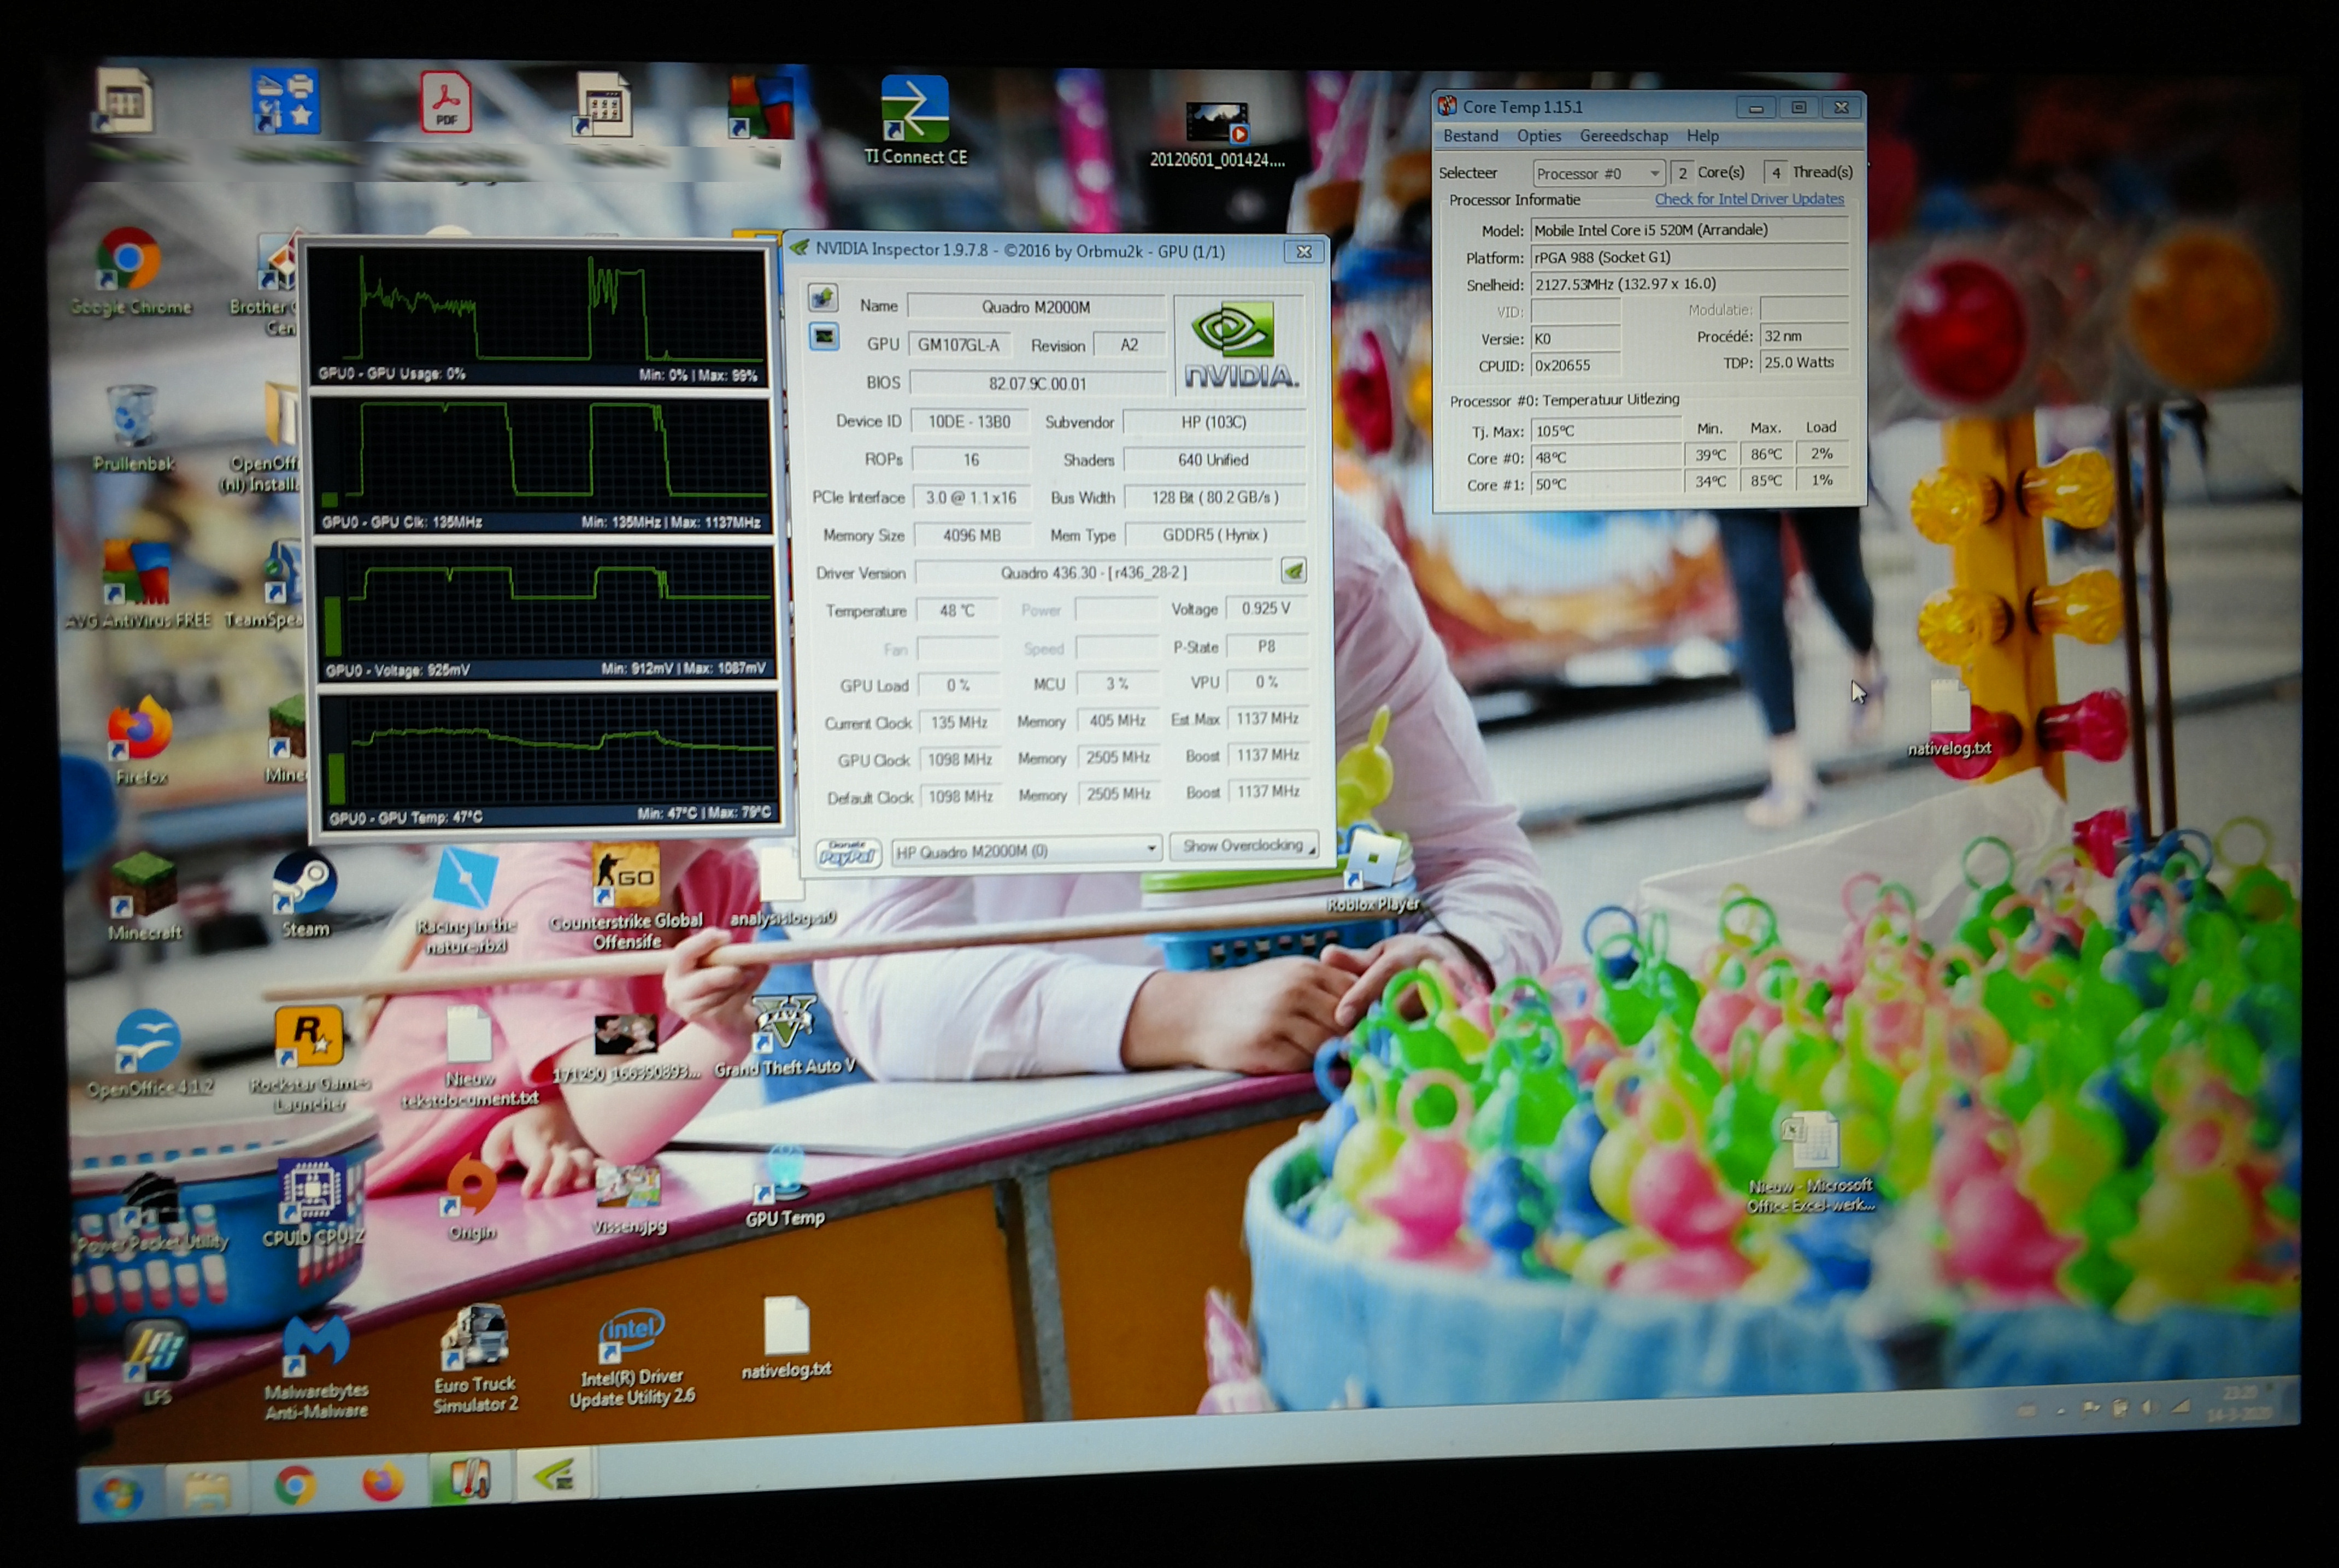Click the Quadro M2000M name field
The image size is (2339, 1568).
point(1036,307)
